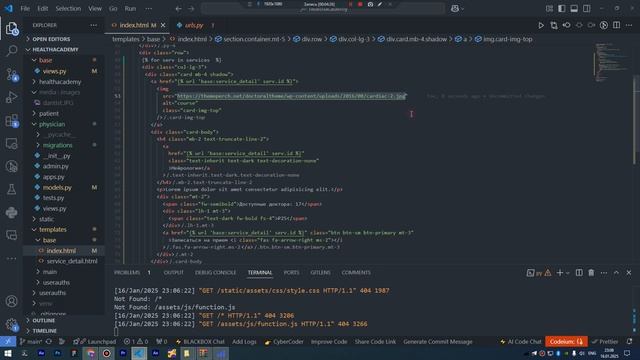Open the Extensions view
This screenshot has height=360, width=640.
pos(12,120)
